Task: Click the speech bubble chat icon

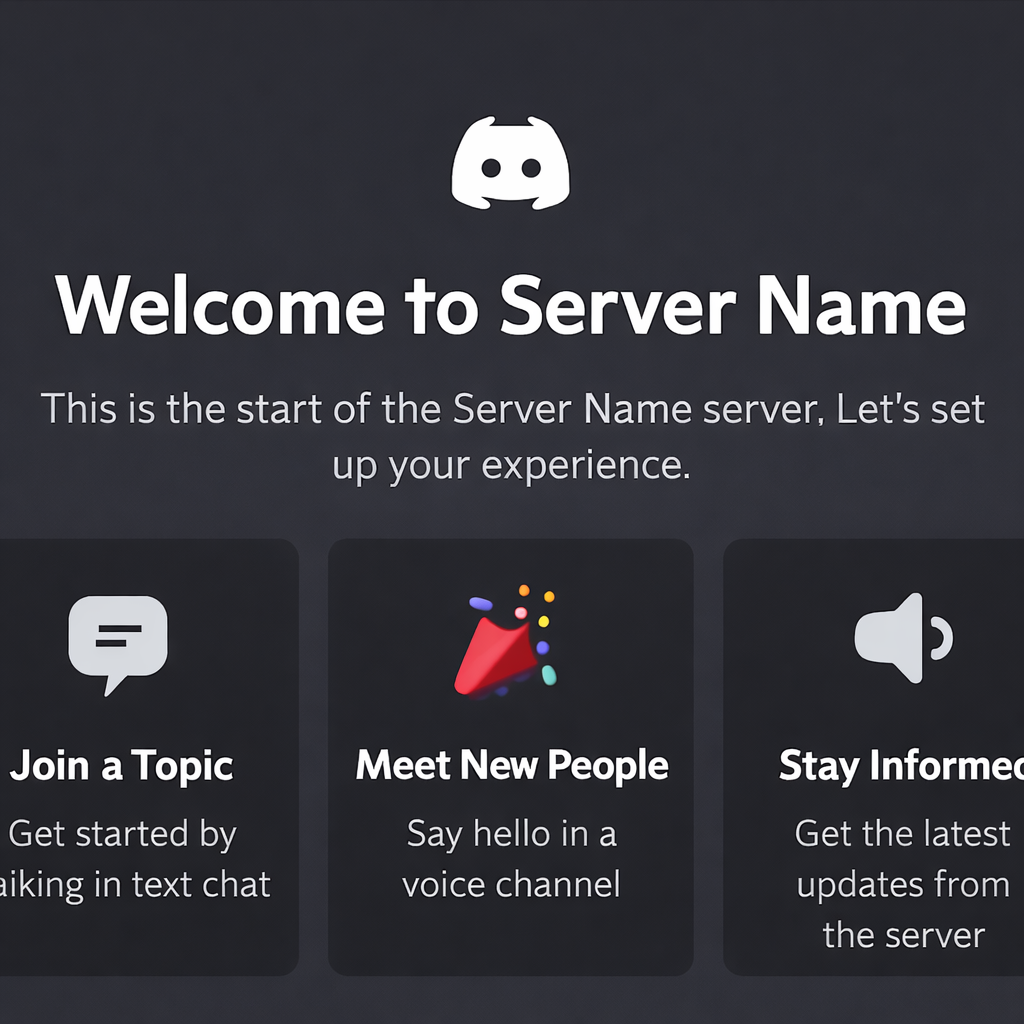Action: (118, 645)
